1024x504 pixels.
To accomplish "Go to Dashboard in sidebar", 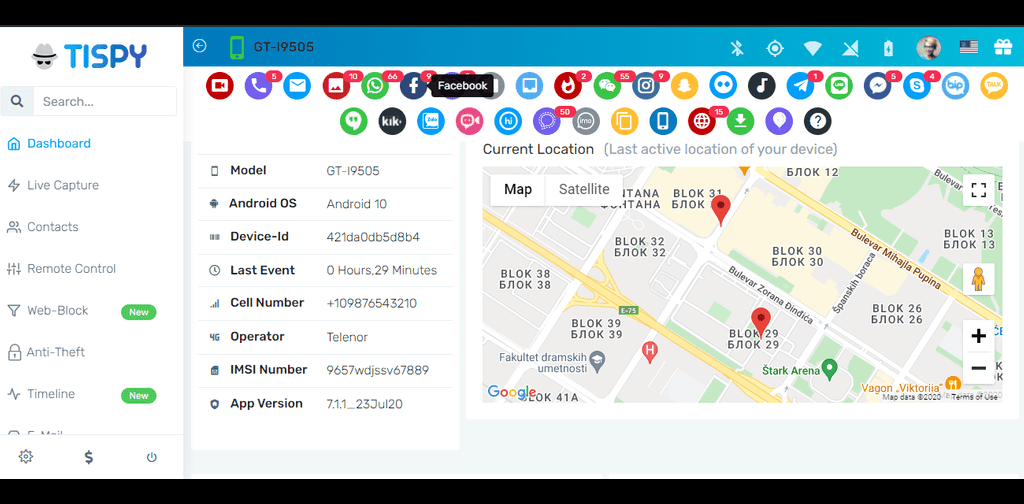I will pos(59,144).
